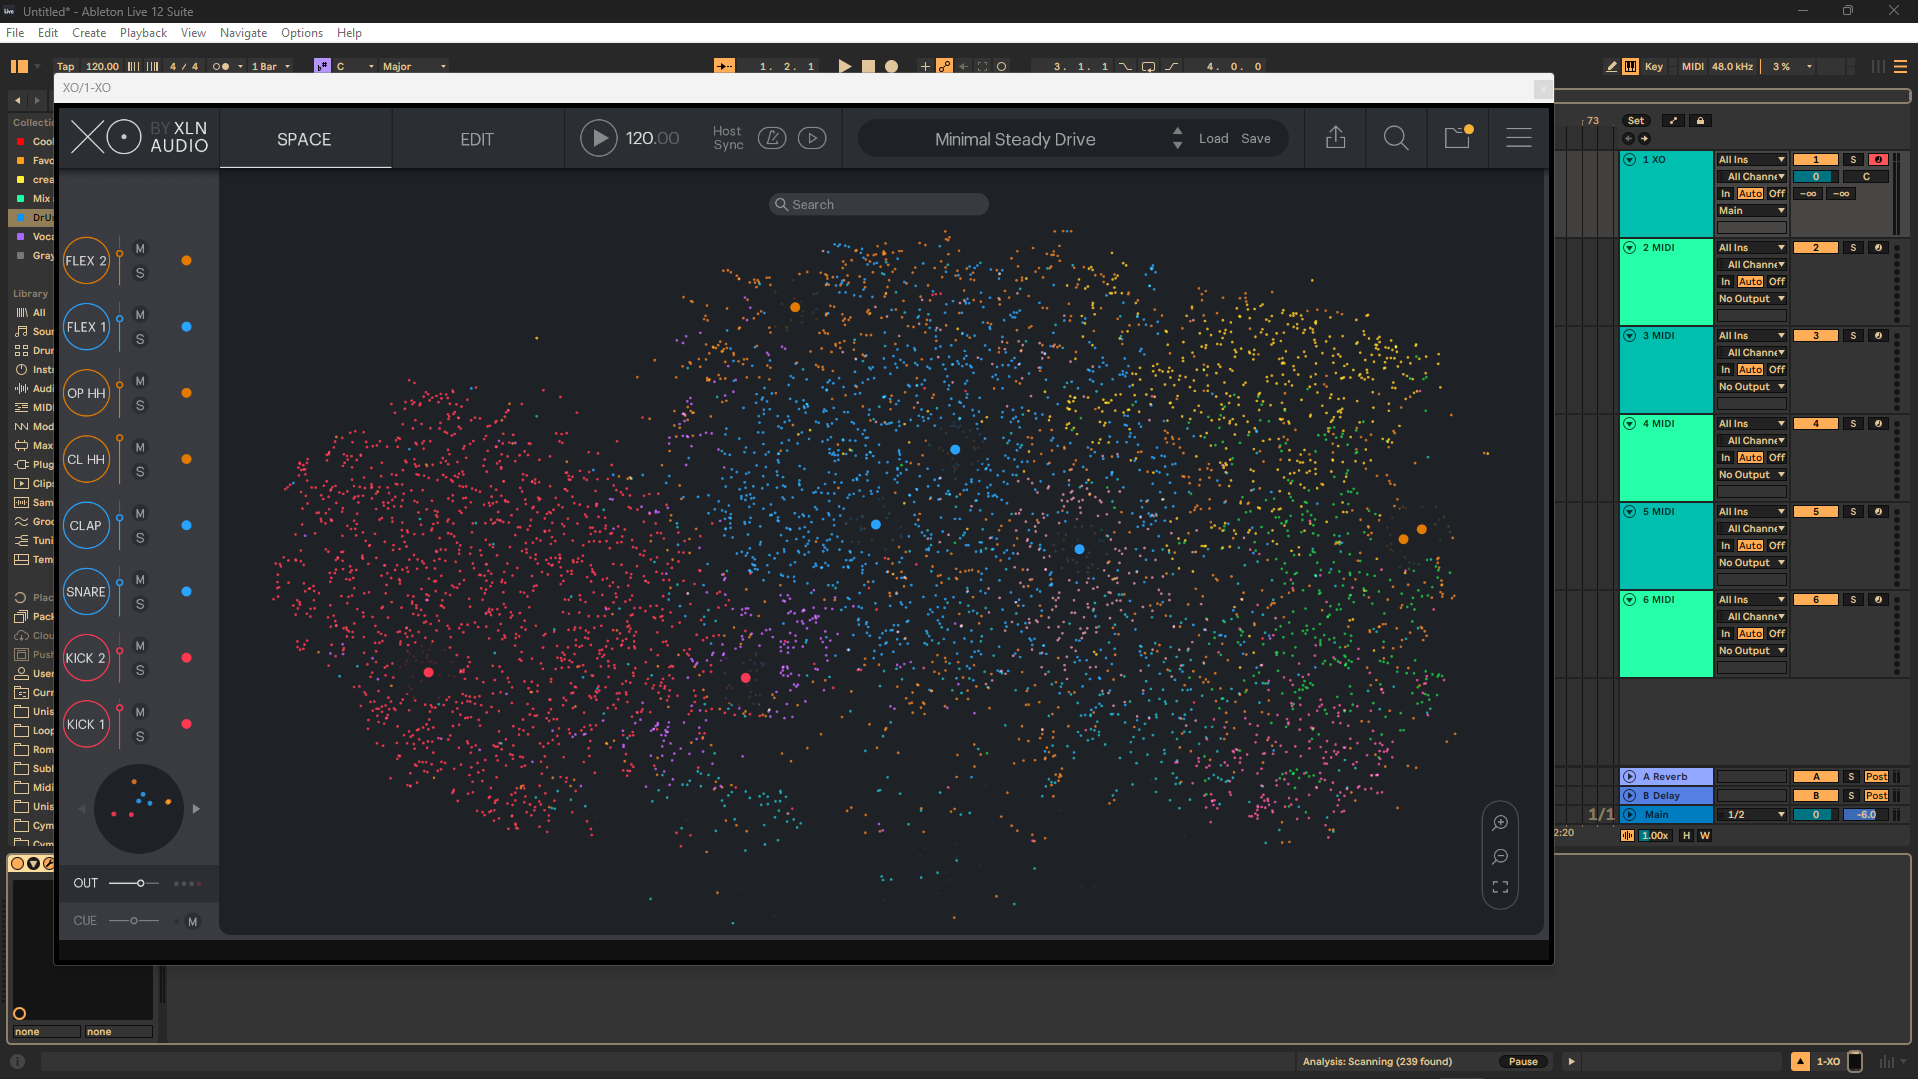Open the XO magnifier search icon
The width and height of the screenshot is (1918, 1079).
pyautogui.click(x=1396, y=138)
